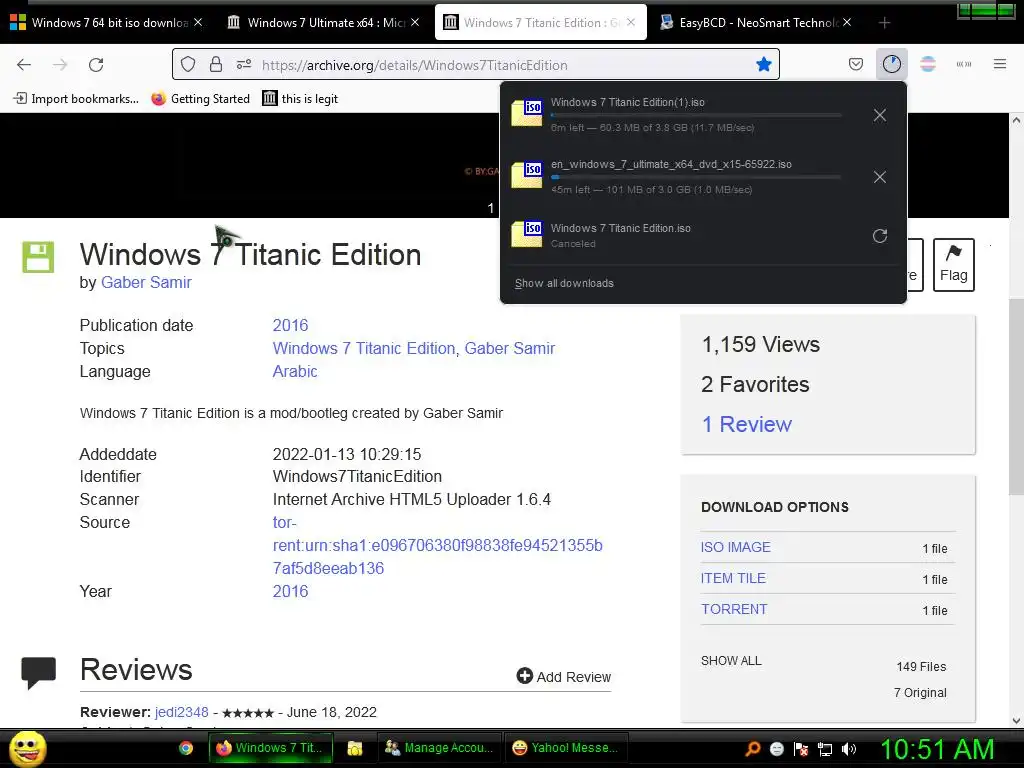The width and height of the screenshot is (1024, 768).
Task: Download the TORRENT file
Action: coord(734,609)
